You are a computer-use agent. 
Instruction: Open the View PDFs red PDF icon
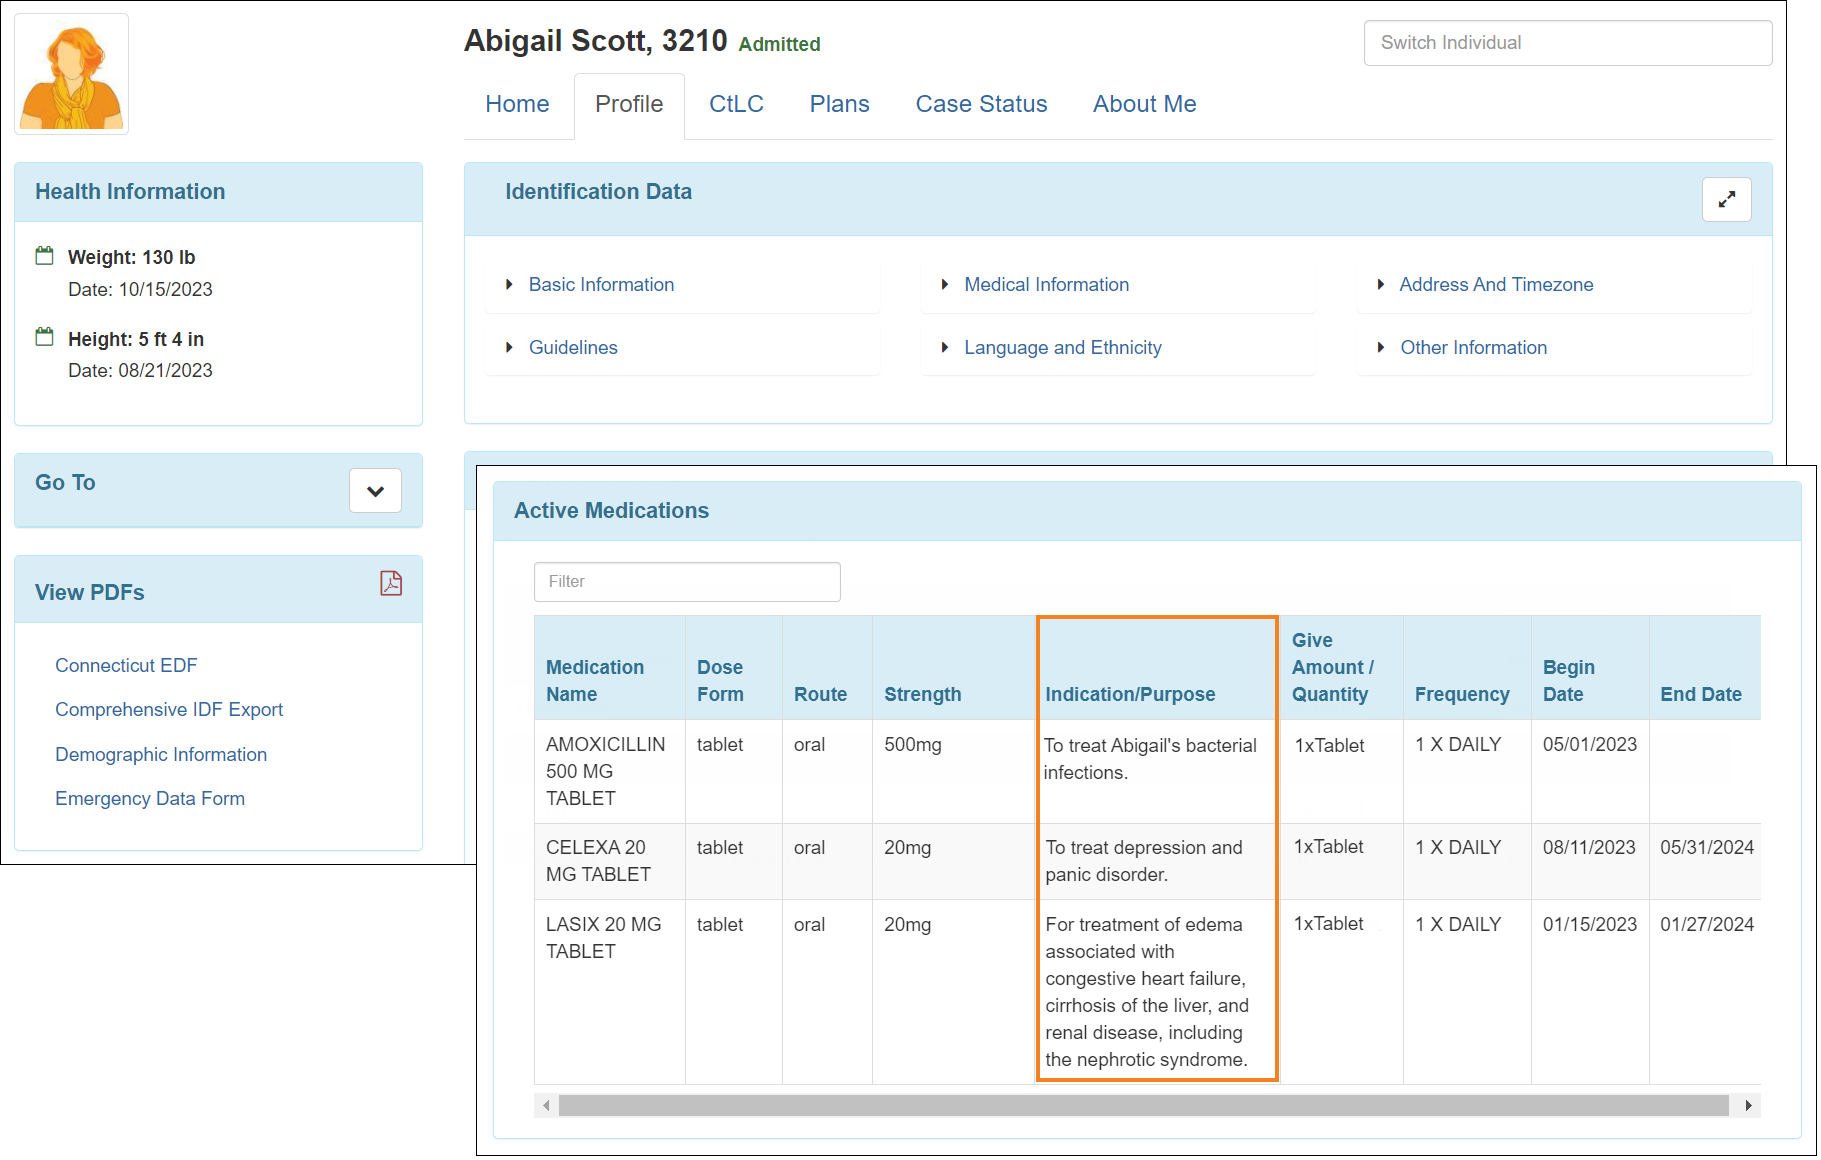[x=391, y=583]
